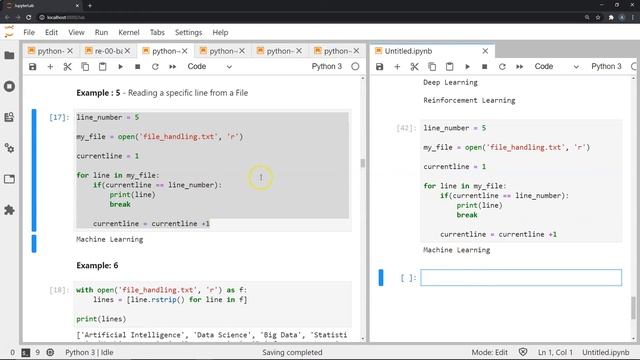Viewport: 640px width, 360px height.
Task: Reload the browser page
Action: coord(29,18)
